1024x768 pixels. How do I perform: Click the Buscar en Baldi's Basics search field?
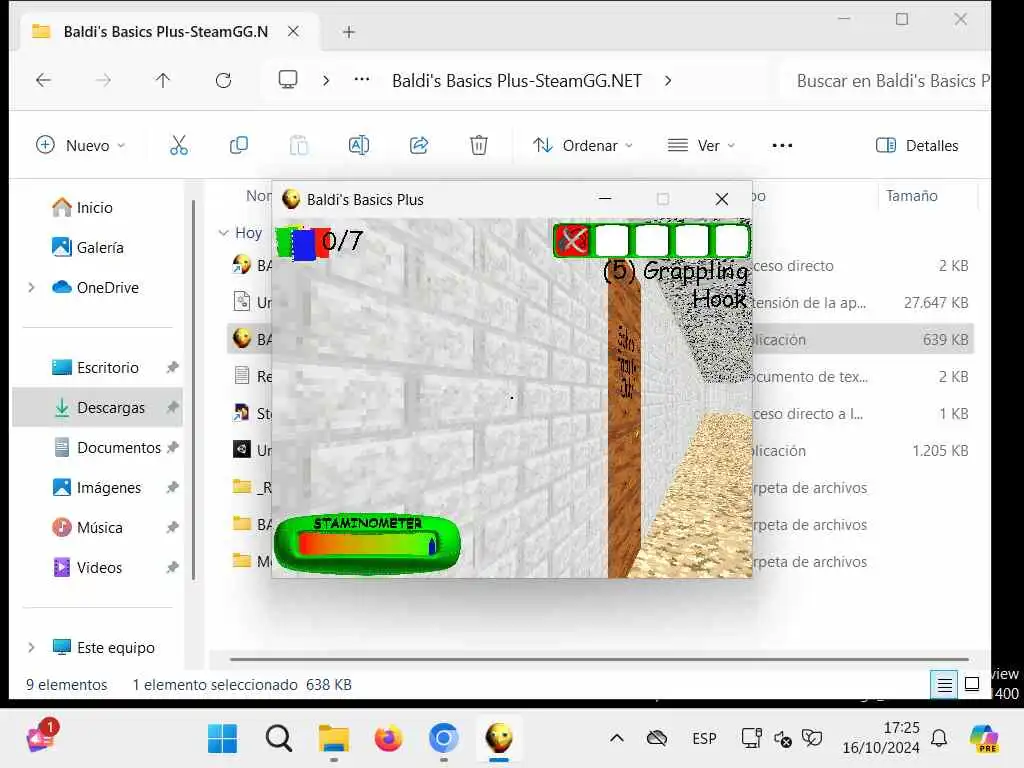(x=885, y=80)
